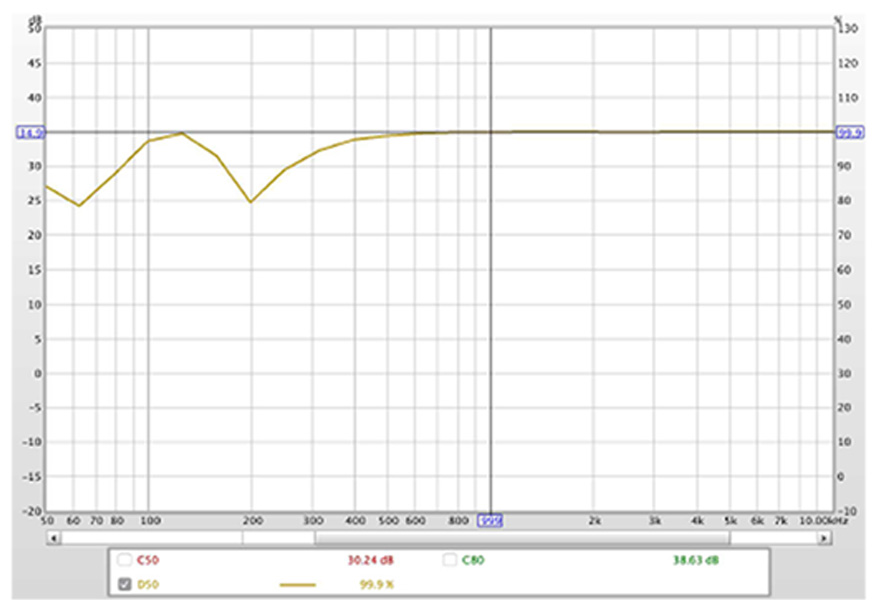This screenshot has width=880, height=600.
Task: Click the 10.00kHz label at axis end
Action: 820,521
